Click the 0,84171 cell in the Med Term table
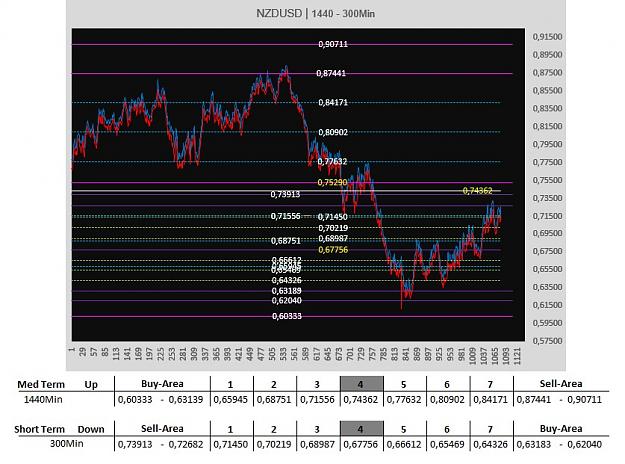 pyautogui.click(x=491, y=399)
